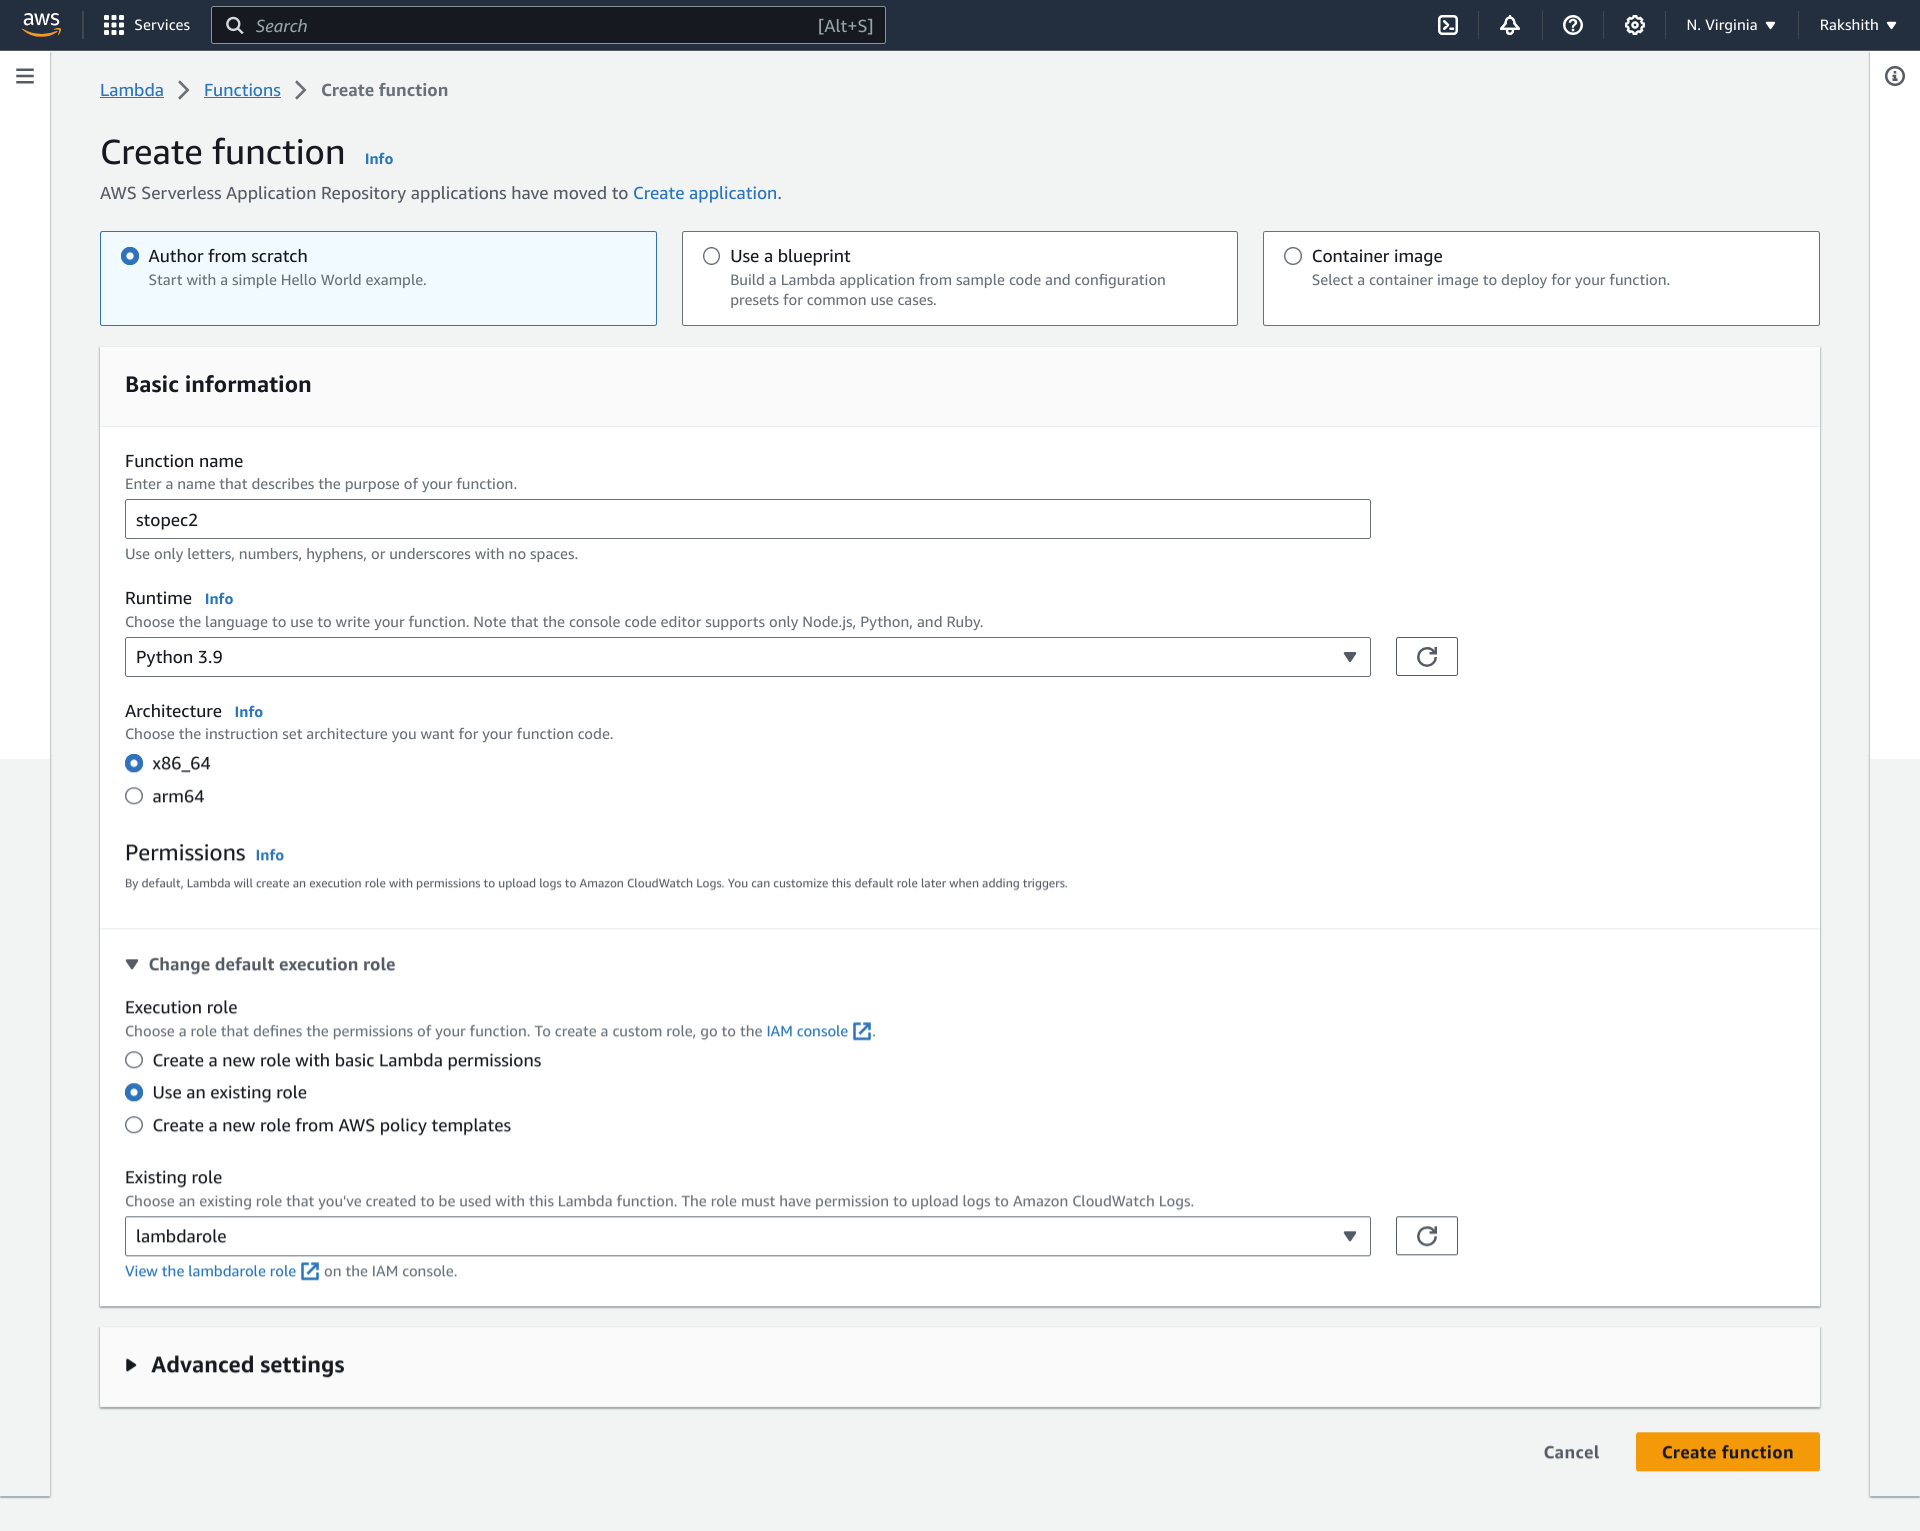Viewport: 1920px width, 1531px height.
Task: Expand Advanced settings section
Action: click(235, 1365)
